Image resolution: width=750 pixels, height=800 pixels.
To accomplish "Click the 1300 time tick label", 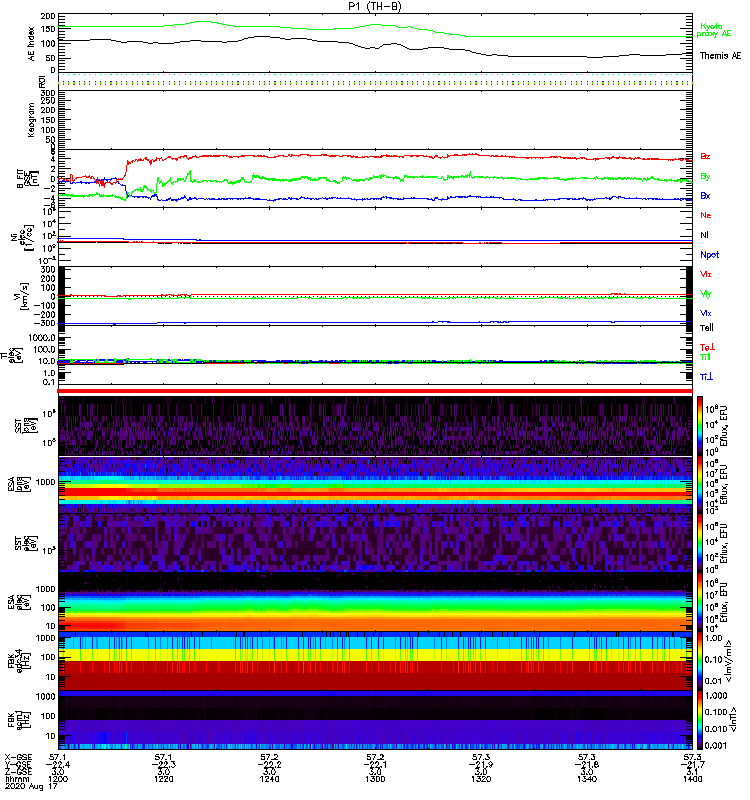I will click(x=375, y=780).
